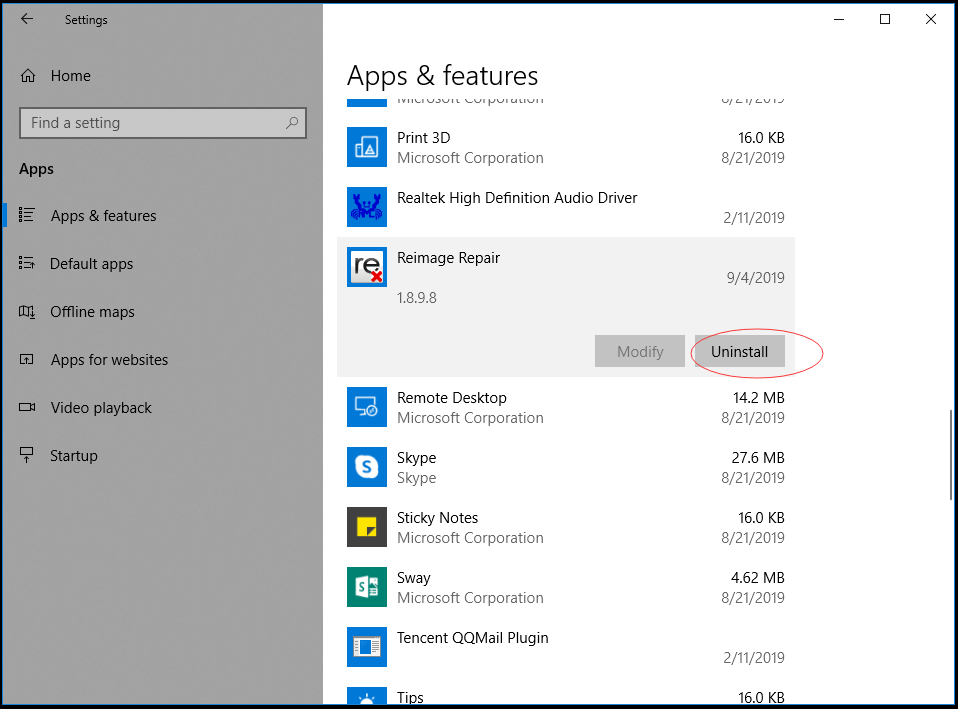Uninstall Reimage Repair

[739, 351]
